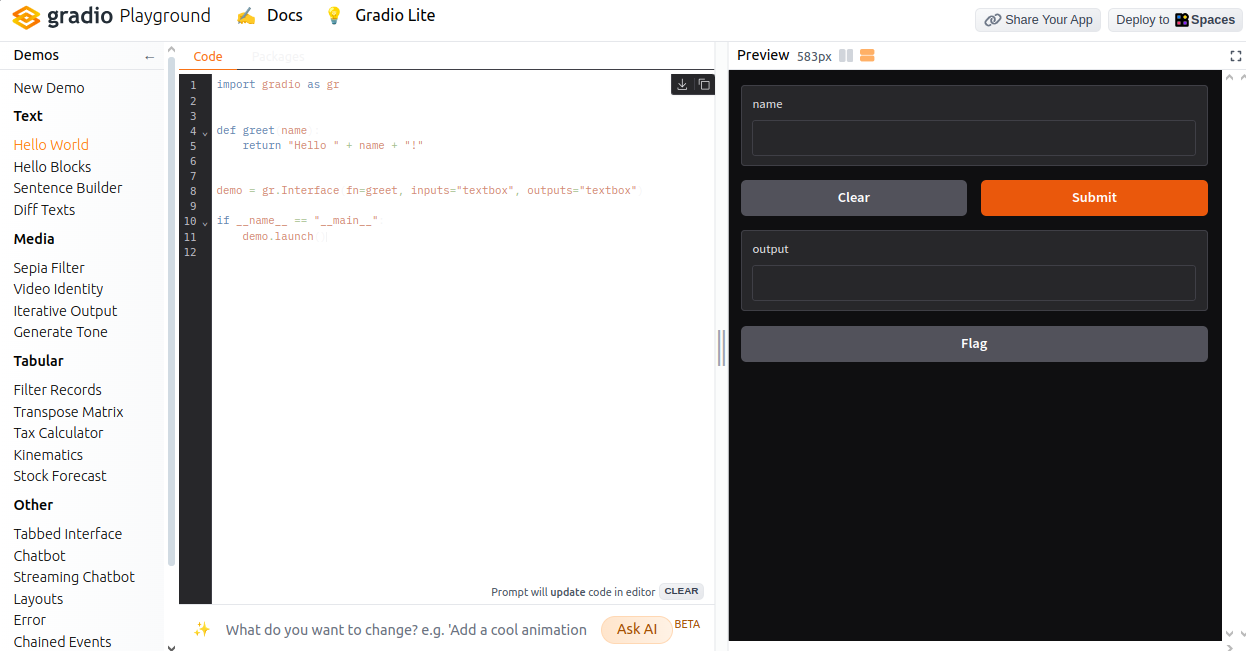1246x651 pixels.
Task: Click the 'import gradio as gr' code line
Action: coord(278,86)
